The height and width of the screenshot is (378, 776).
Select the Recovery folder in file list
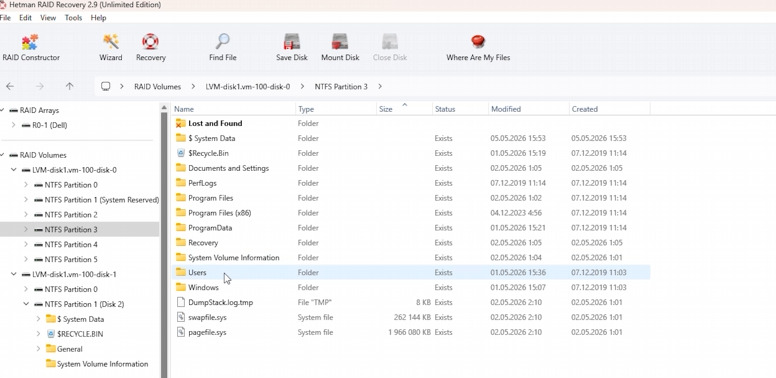(203, 242)
